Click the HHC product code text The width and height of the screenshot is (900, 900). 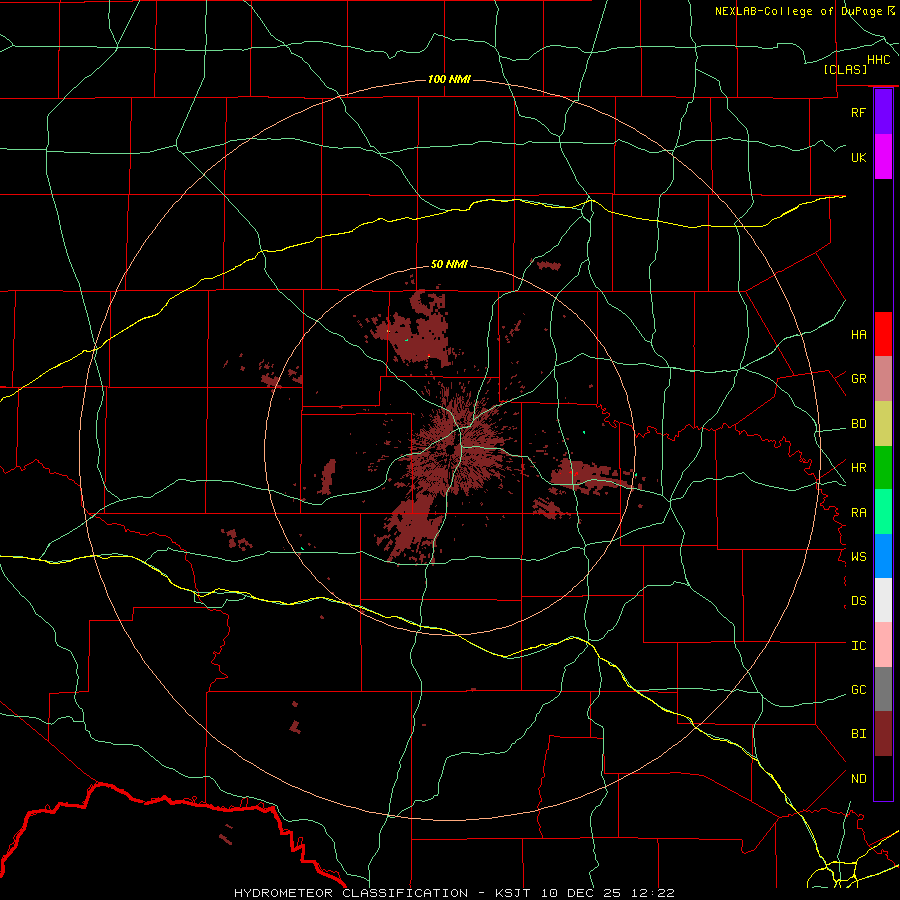(x=878, y=60)
